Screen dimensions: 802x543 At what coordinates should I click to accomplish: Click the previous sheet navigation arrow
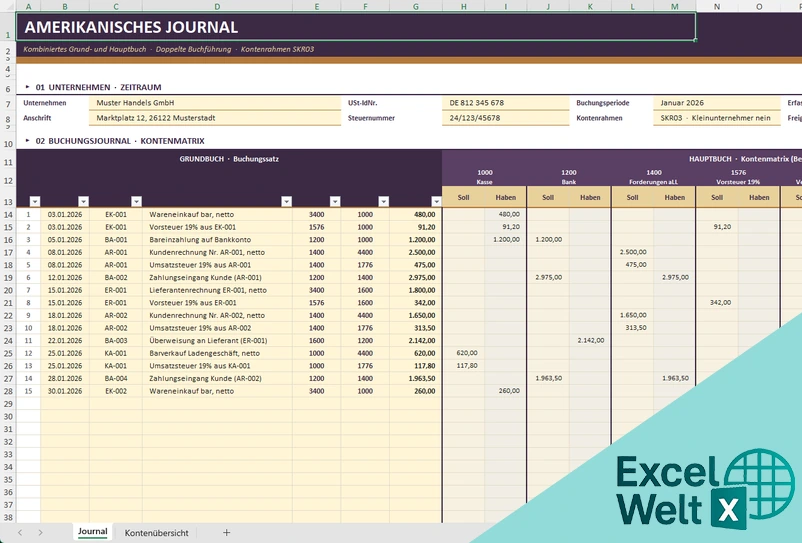[20, 533]
